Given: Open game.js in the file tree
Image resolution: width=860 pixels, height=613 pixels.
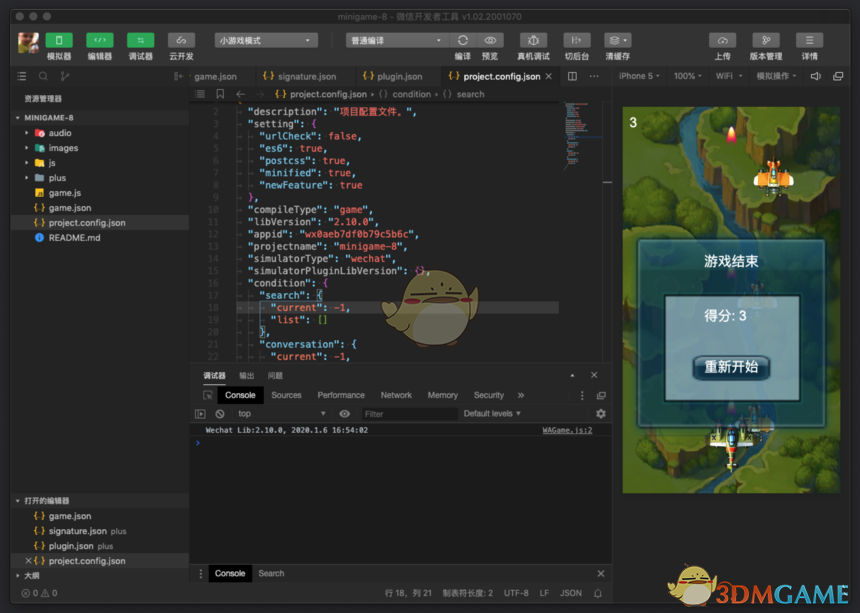Looking at the screenshot, I should 65,193.
